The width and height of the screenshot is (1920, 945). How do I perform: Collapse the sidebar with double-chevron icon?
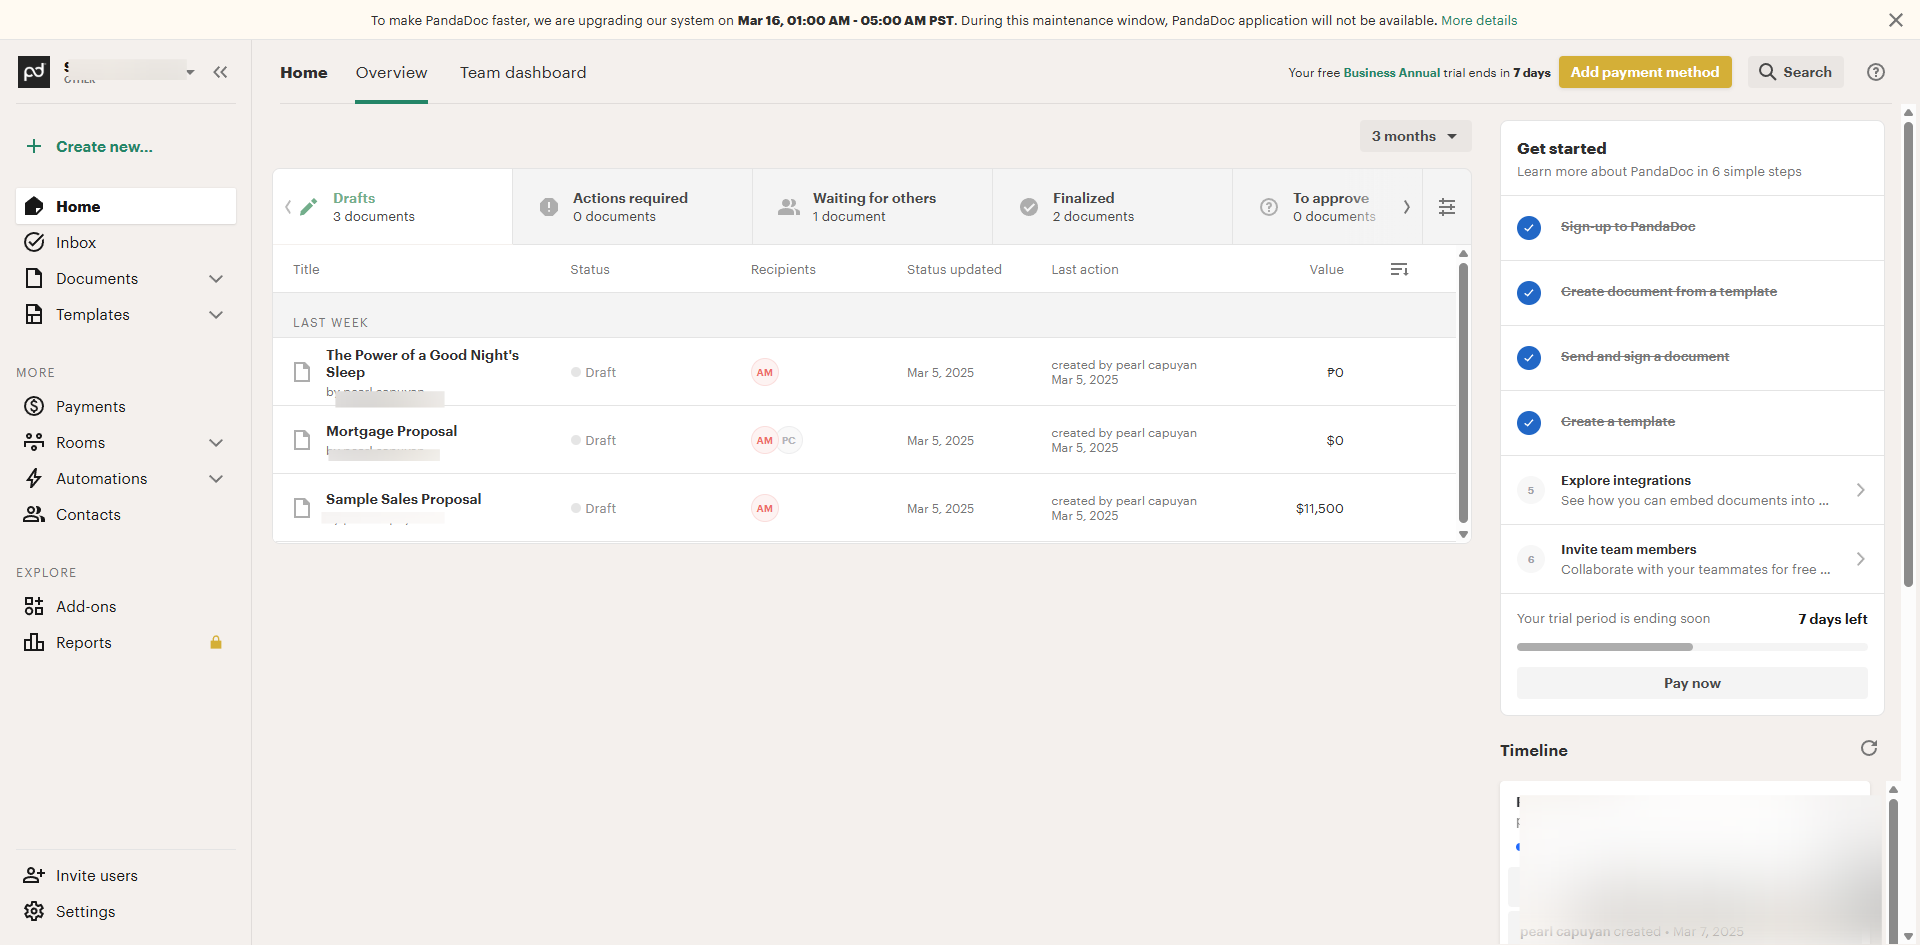(220, 72)
